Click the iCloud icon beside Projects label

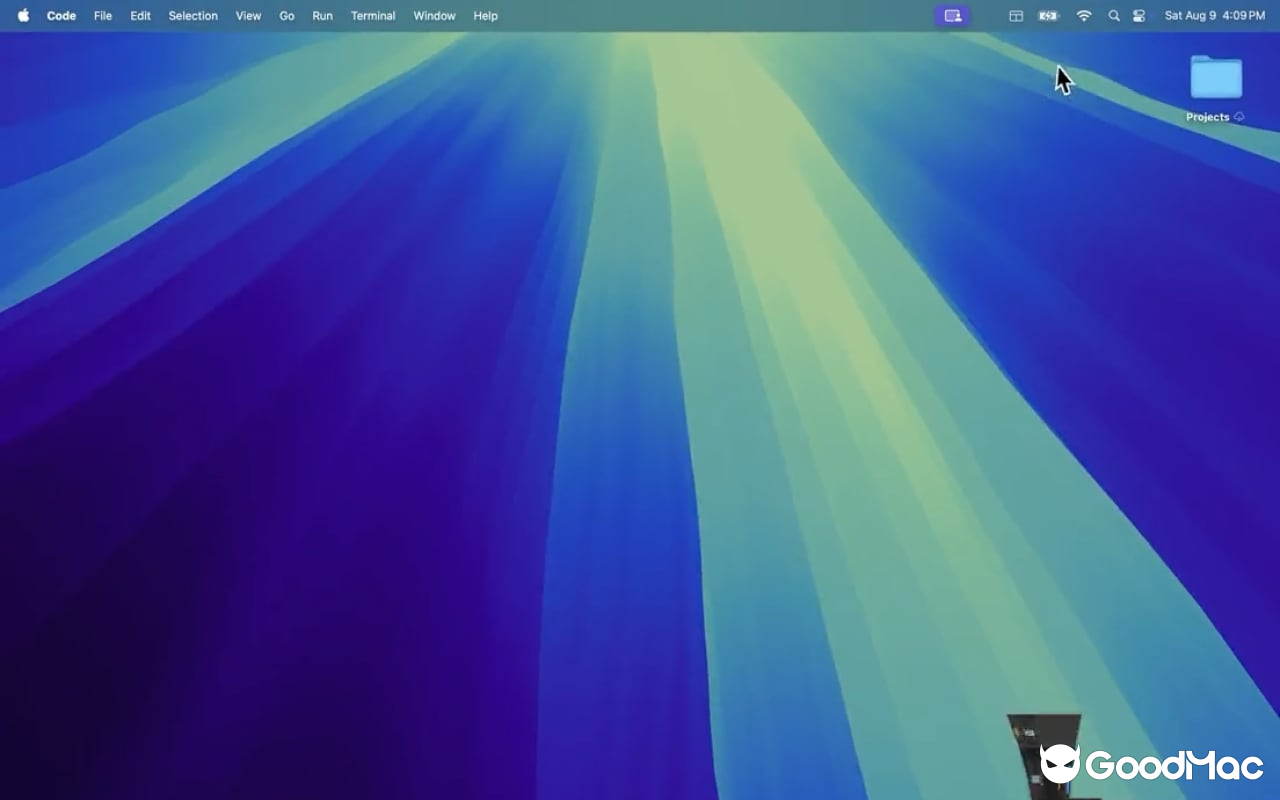click(1238, 117)
